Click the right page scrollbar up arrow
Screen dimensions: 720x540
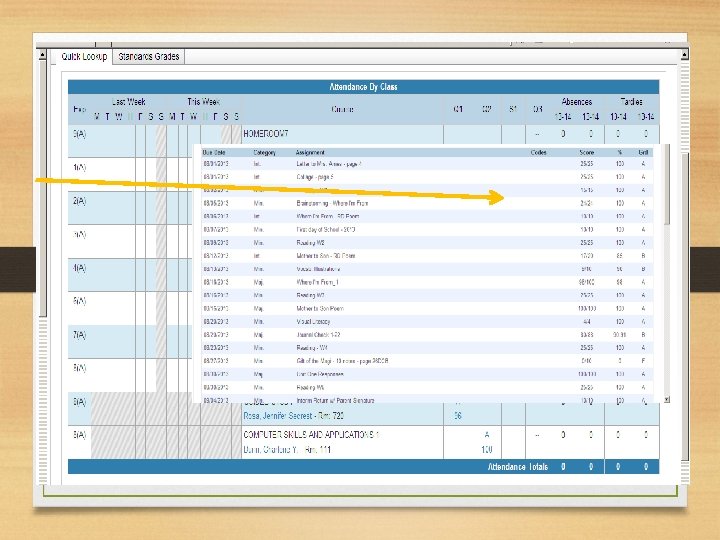click(x=684, y=55)
